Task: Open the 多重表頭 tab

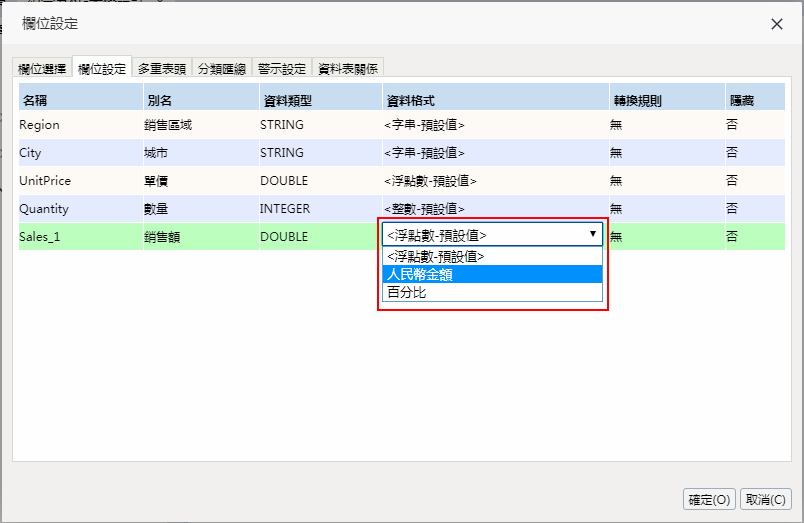Action: tap(162, 69)
